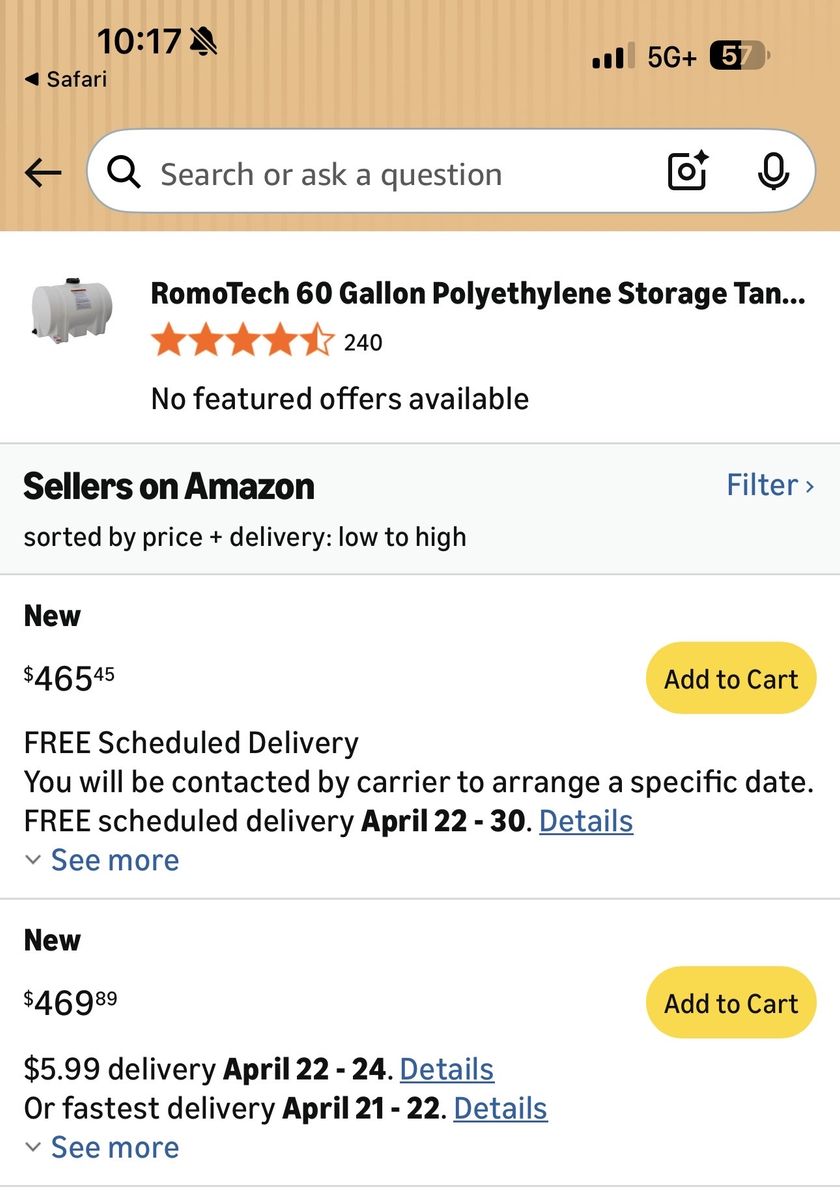Open the Filter options
The image size is (840, 1200).
click(x=769, y=485)
